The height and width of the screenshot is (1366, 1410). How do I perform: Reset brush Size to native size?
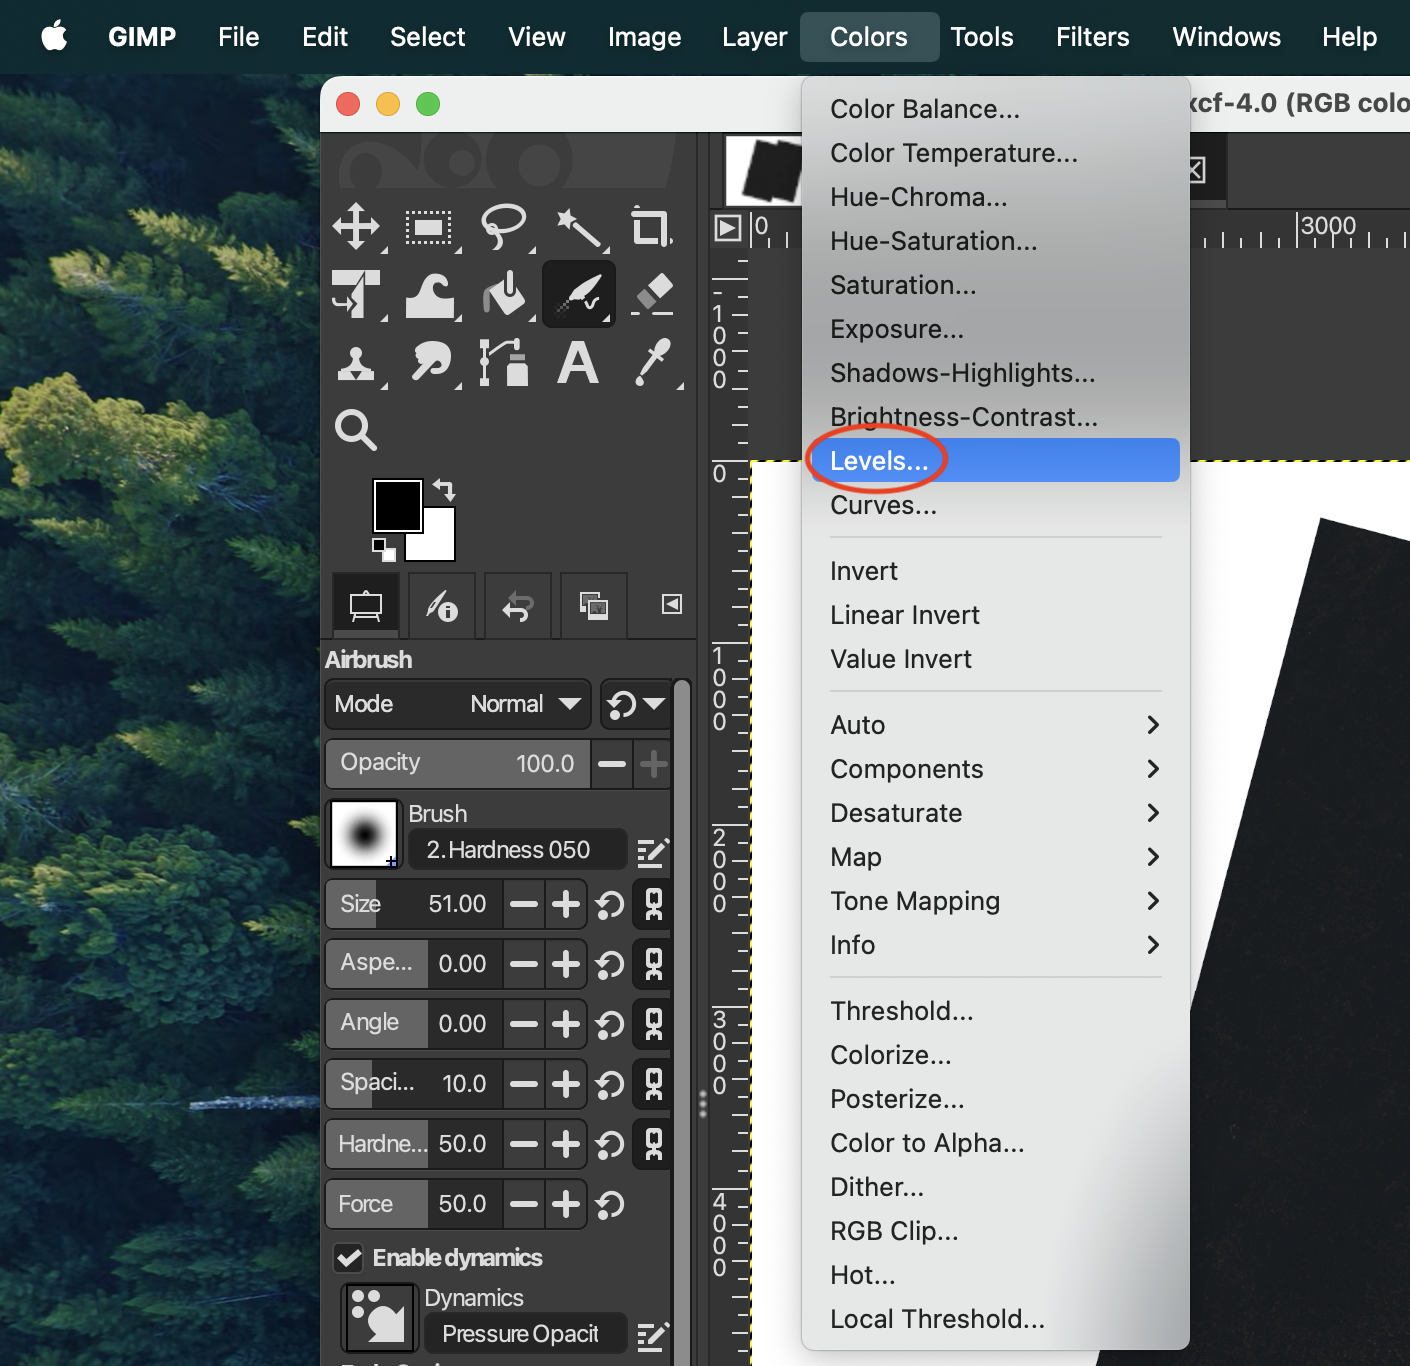tap(610, 905)
